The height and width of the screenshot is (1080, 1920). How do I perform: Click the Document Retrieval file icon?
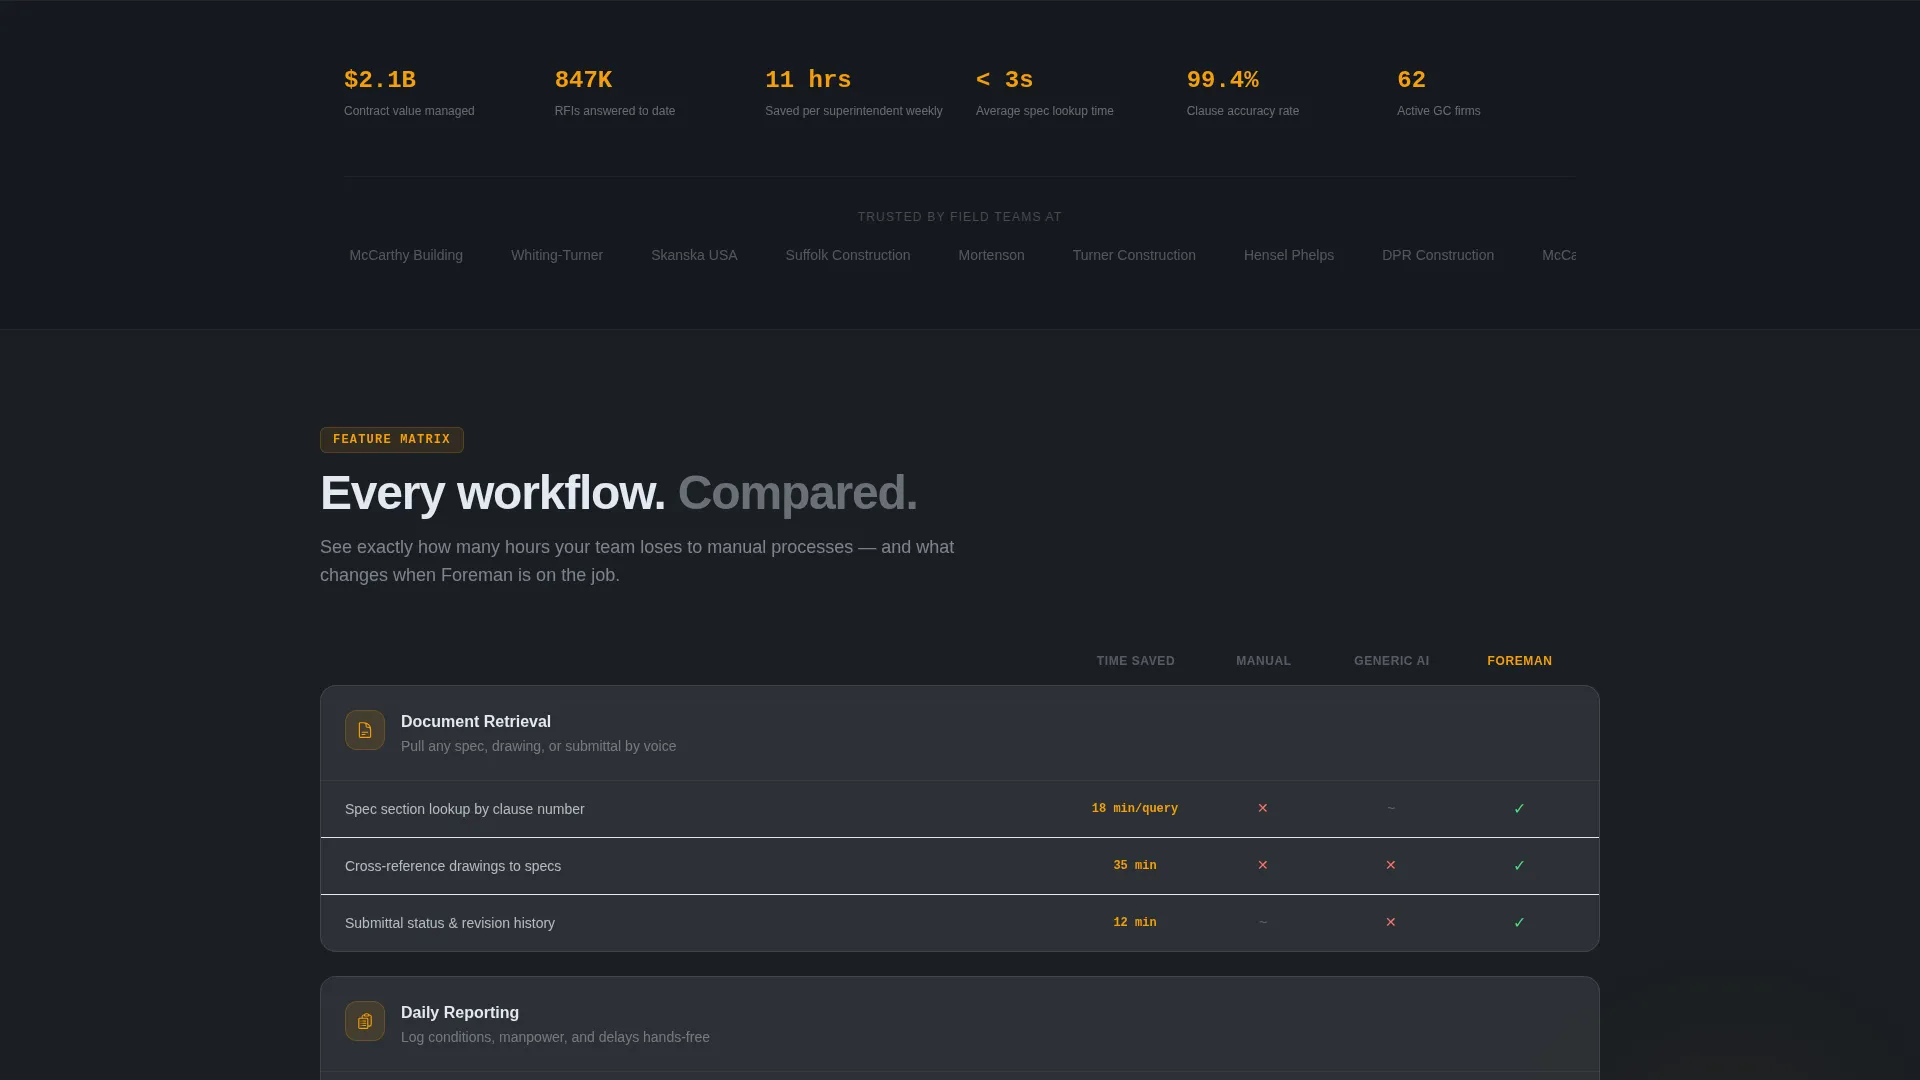point(365,730)
